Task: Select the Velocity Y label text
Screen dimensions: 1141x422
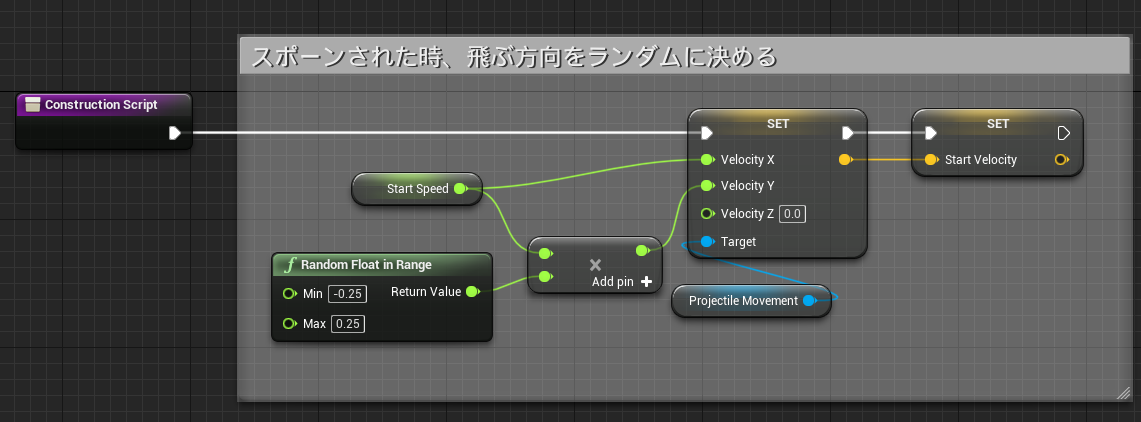Action: point(747,186)
